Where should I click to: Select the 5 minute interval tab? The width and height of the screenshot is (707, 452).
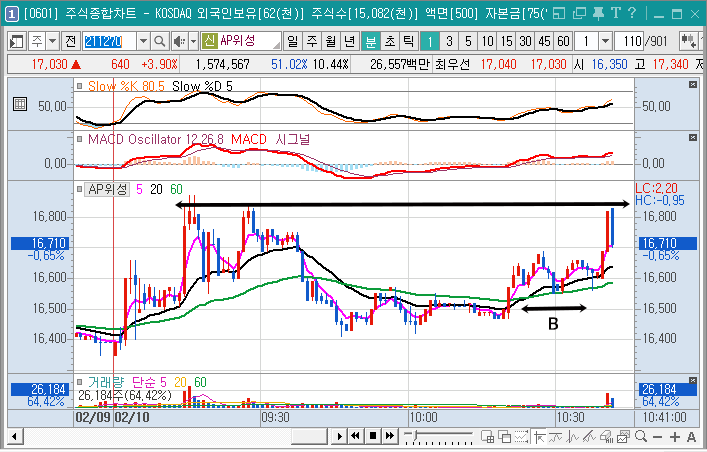468,42
